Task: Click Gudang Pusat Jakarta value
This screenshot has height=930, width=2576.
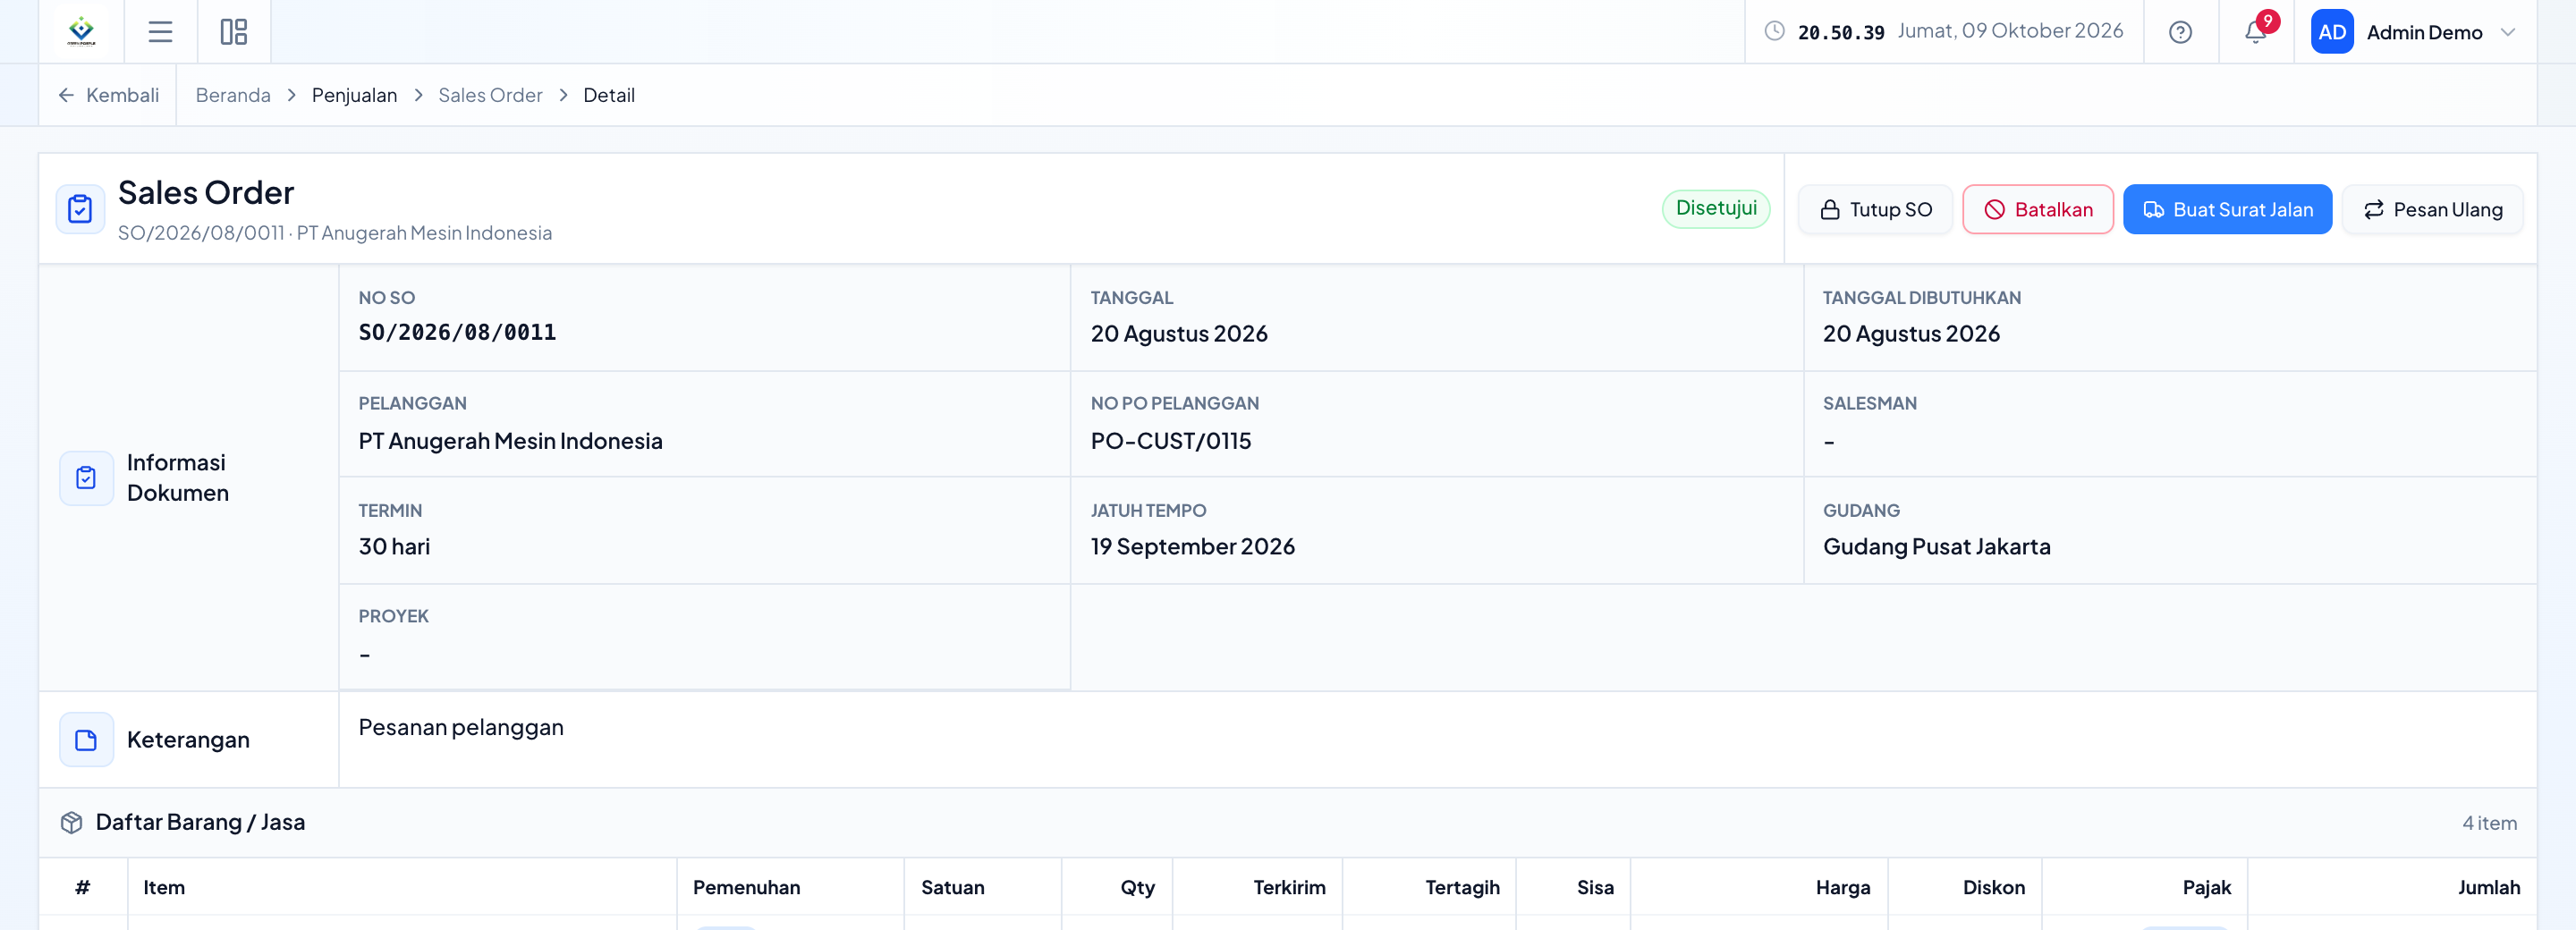Action: point(1936,547)
